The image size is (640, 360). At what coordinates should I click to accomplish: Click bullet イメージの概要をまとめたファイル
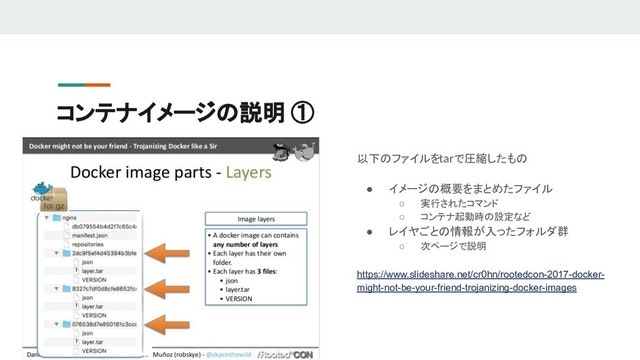point(471,189)
